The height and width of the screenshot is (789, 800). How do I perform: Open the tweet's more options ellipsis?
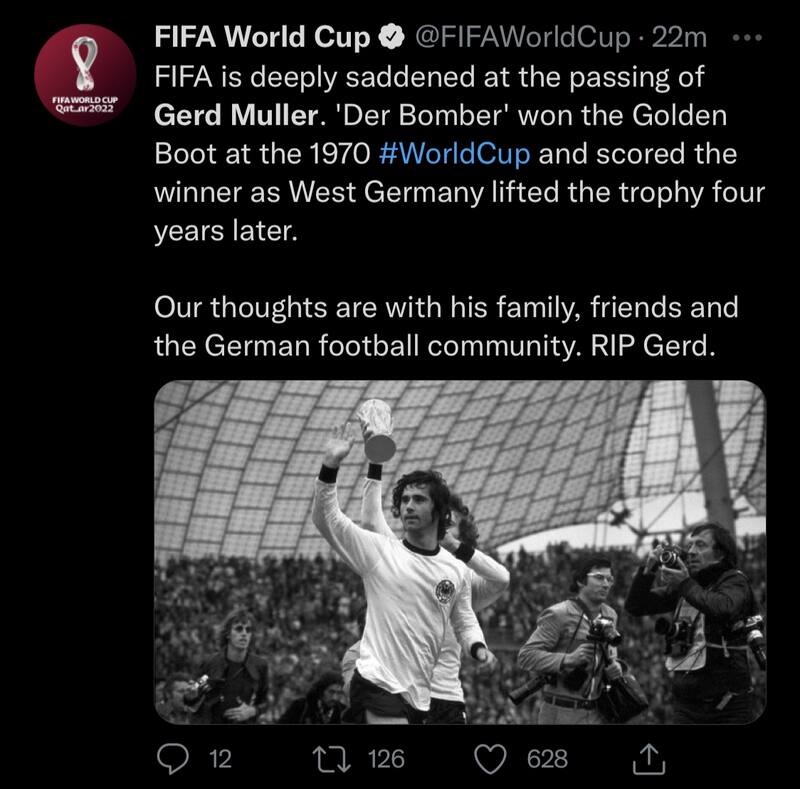pos(748,37)
